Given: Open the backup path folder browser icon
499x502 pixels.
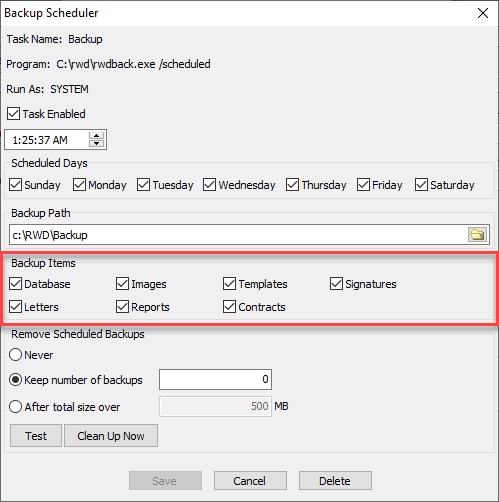Looking at the screenshot, I should click(477, 235).
